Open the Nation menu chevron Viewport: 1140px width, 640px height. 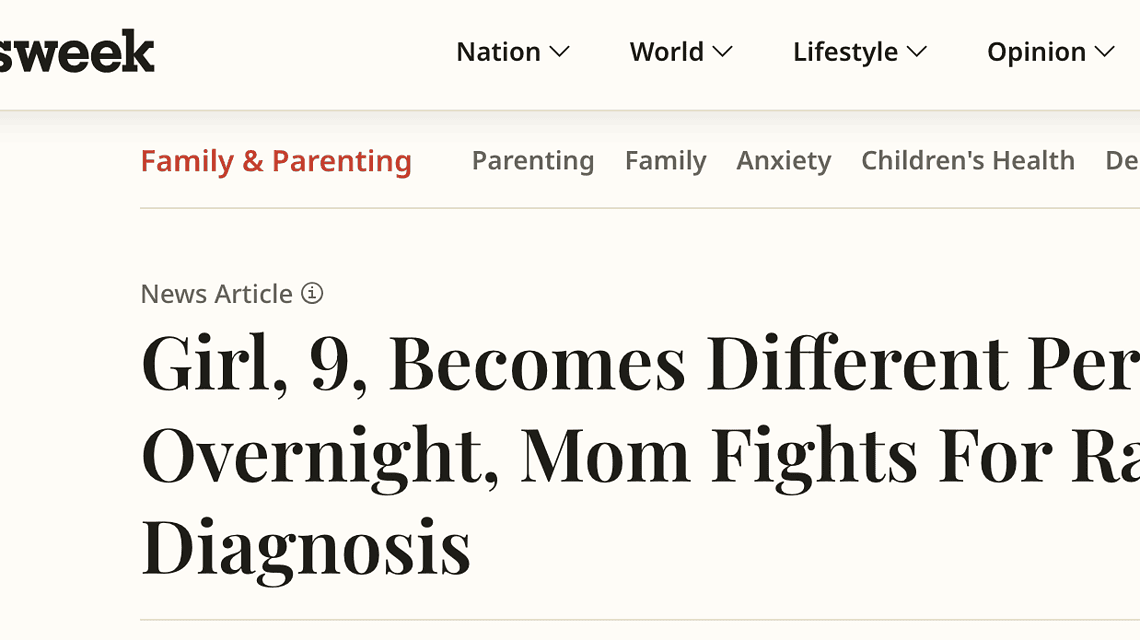(561, 52)
